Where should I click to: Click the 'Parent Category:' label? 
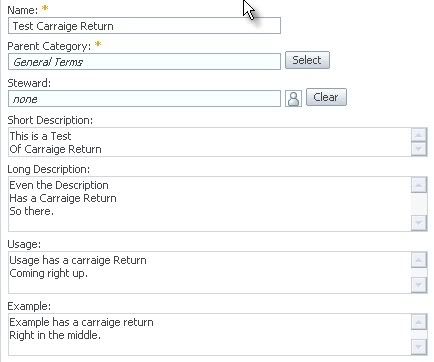49,46
